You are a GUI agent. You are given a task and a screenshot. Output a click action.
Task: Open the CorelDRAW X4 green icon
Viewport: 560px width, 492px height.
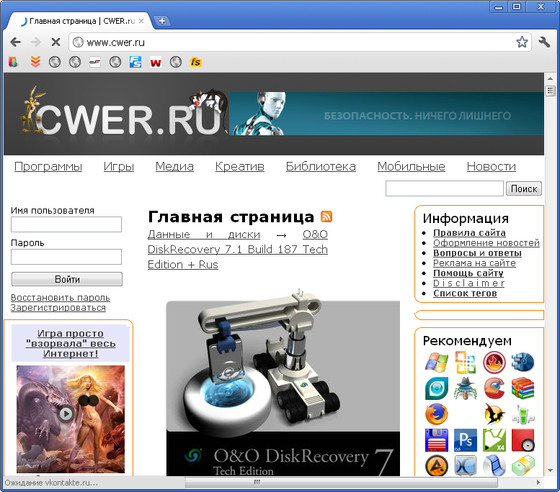click(494, 440)
